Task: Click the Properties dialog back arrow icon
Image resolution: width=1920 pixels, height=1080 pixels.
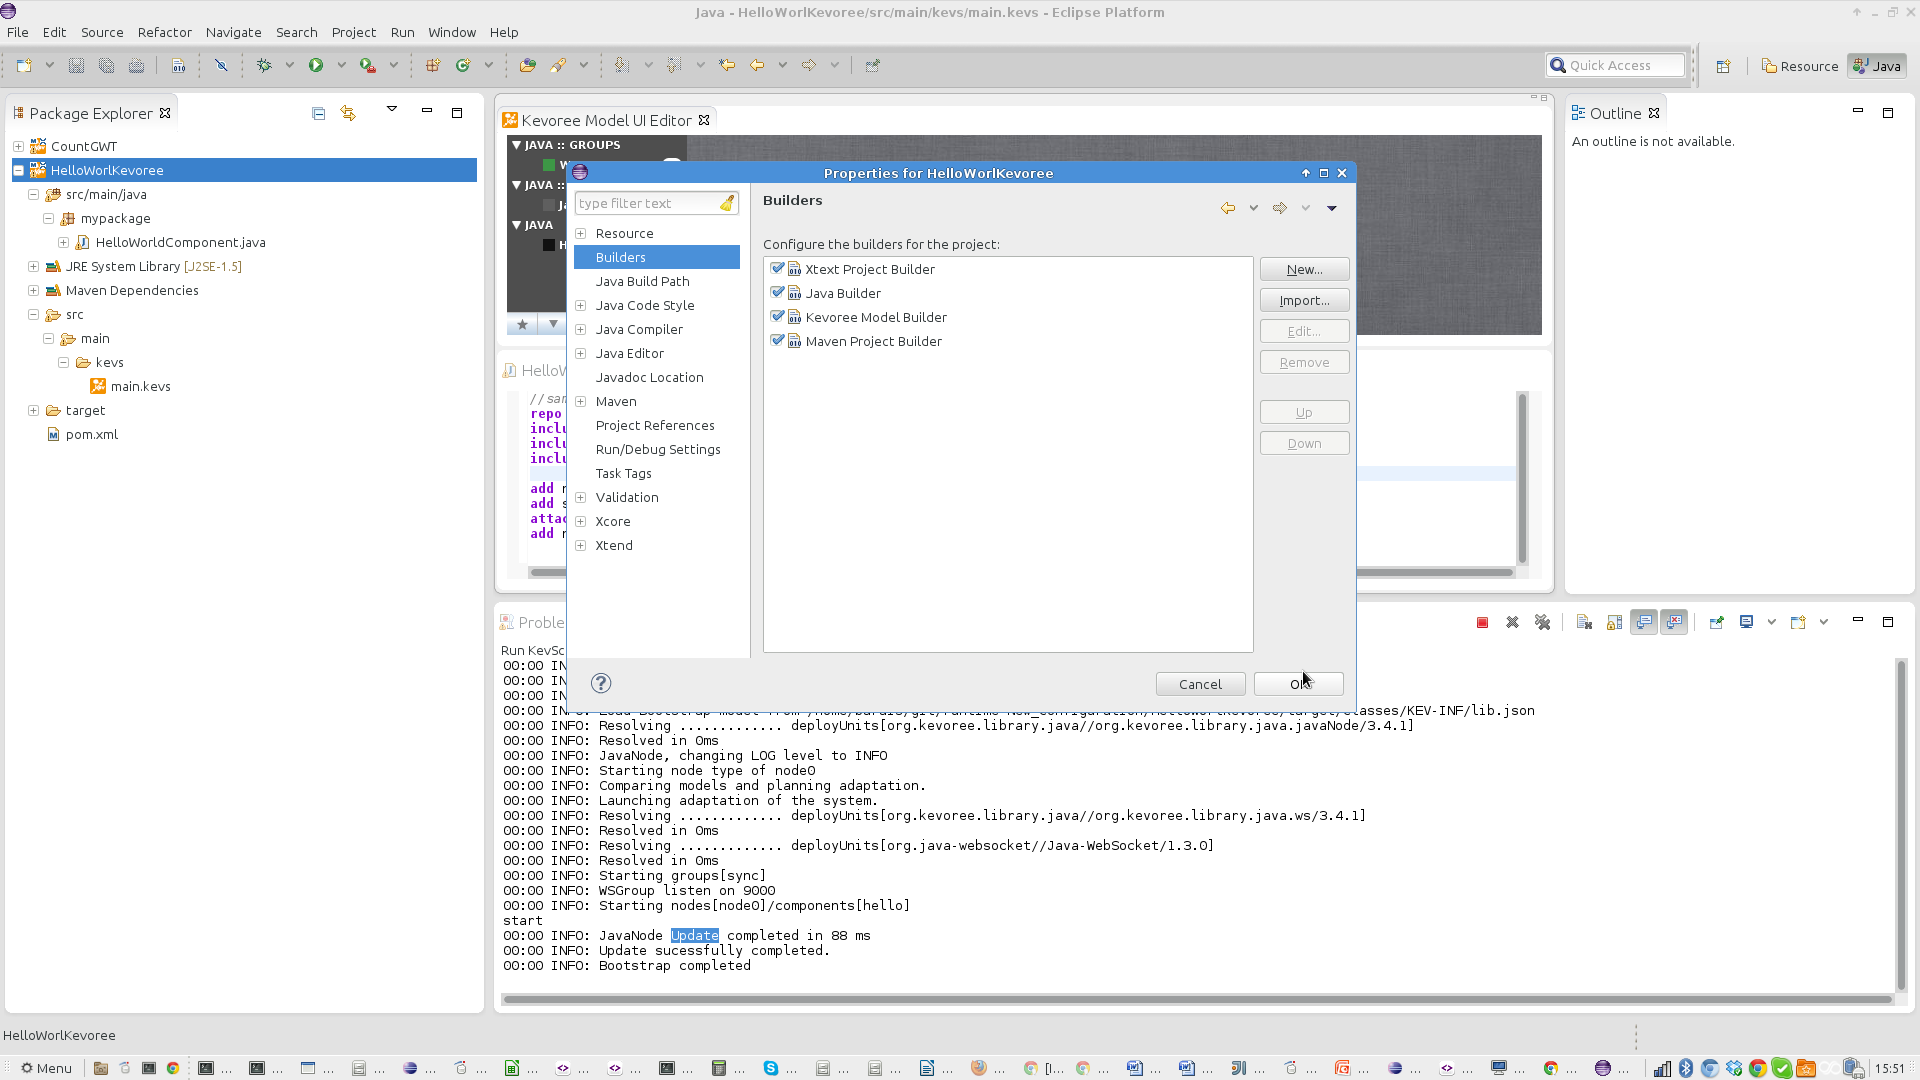Action: tap(1228, 208)
